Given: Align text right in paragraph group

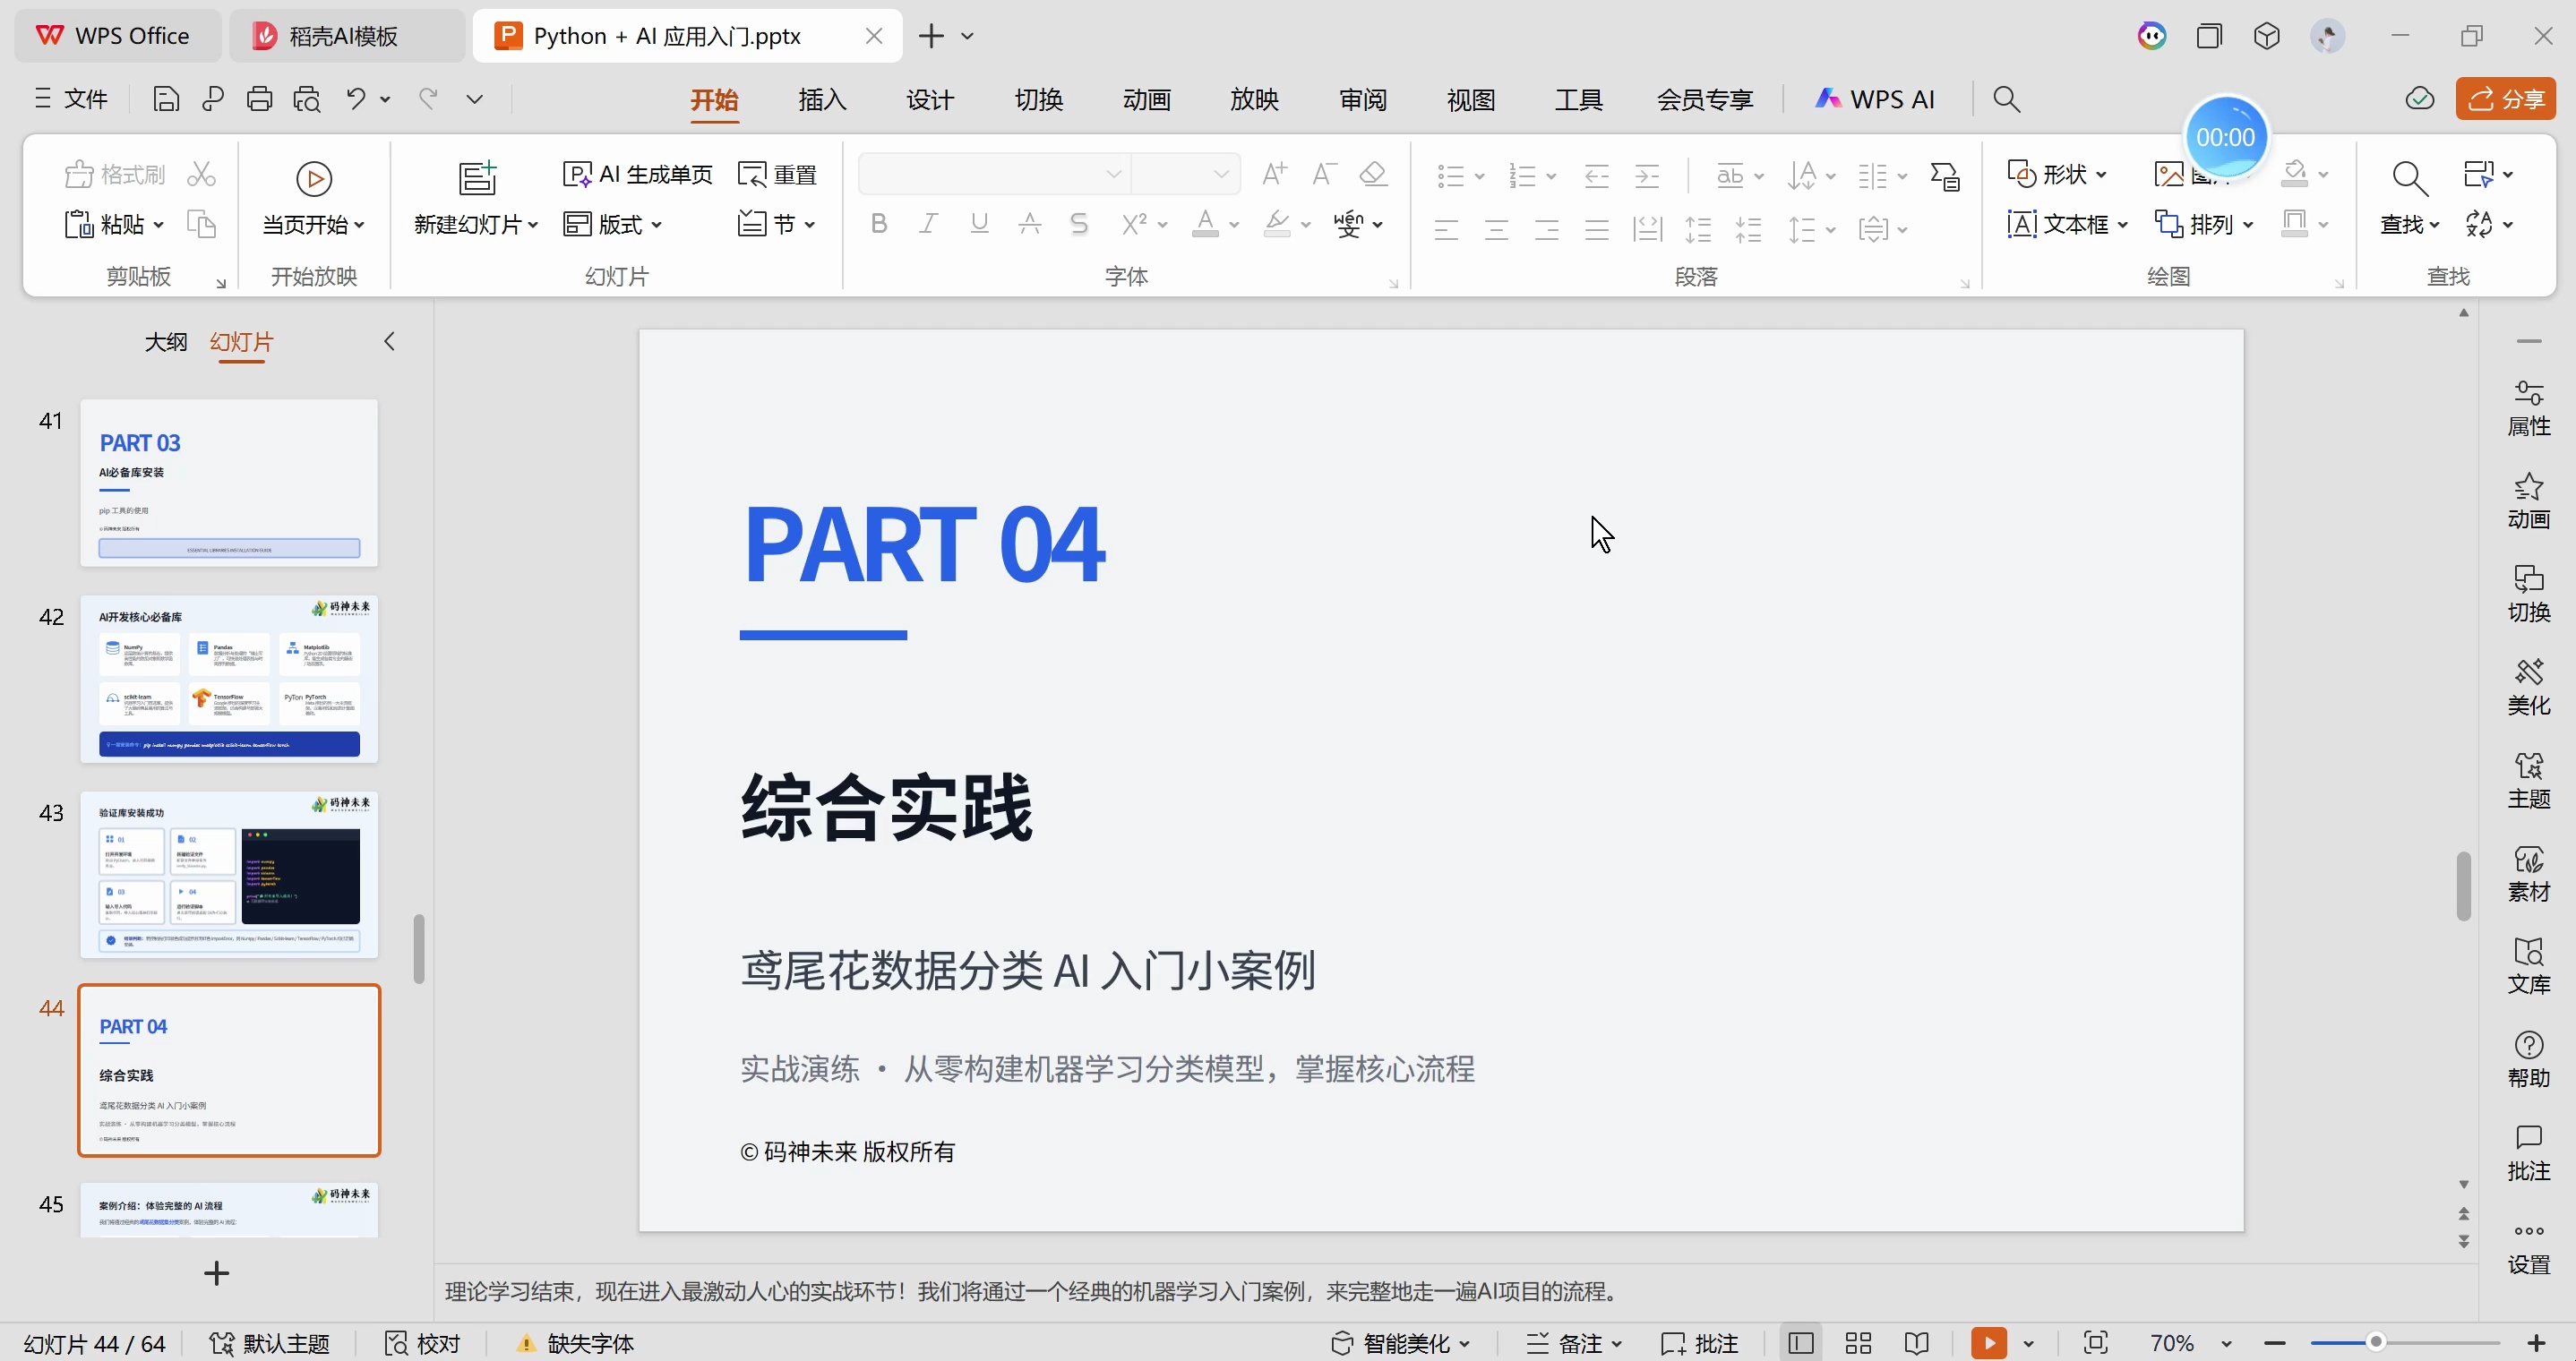Looking at the screenshot, I should [1547, 230].
